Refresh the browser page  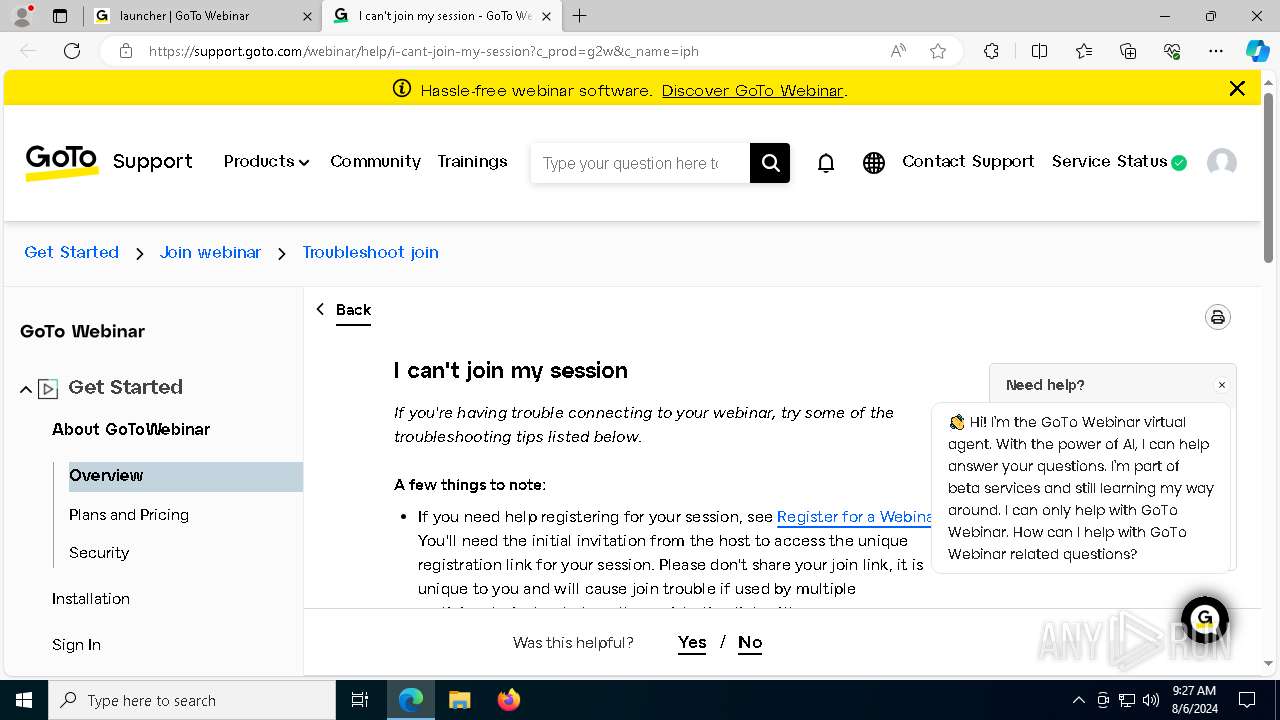(x=72, y=51)
